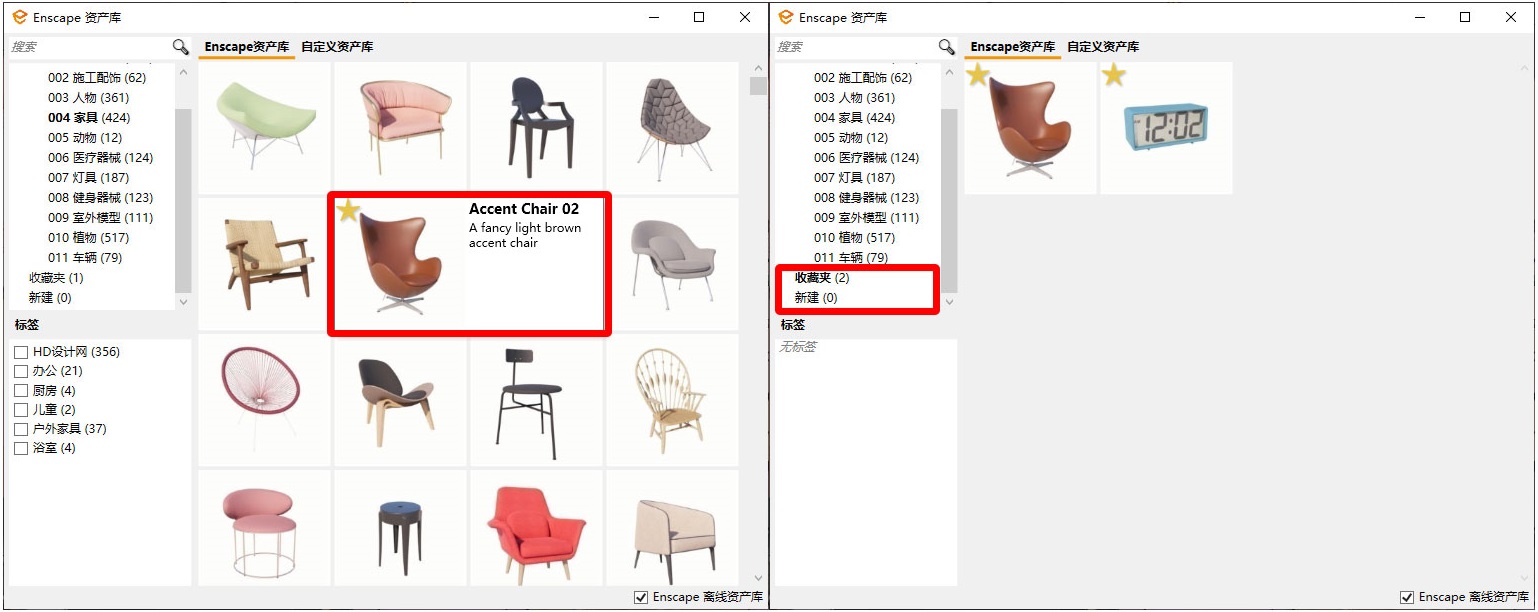This screenshot has width=1538, height=612.
Task: Select the blue digital clock thumbnail
Action: [x=1166, y=128]
